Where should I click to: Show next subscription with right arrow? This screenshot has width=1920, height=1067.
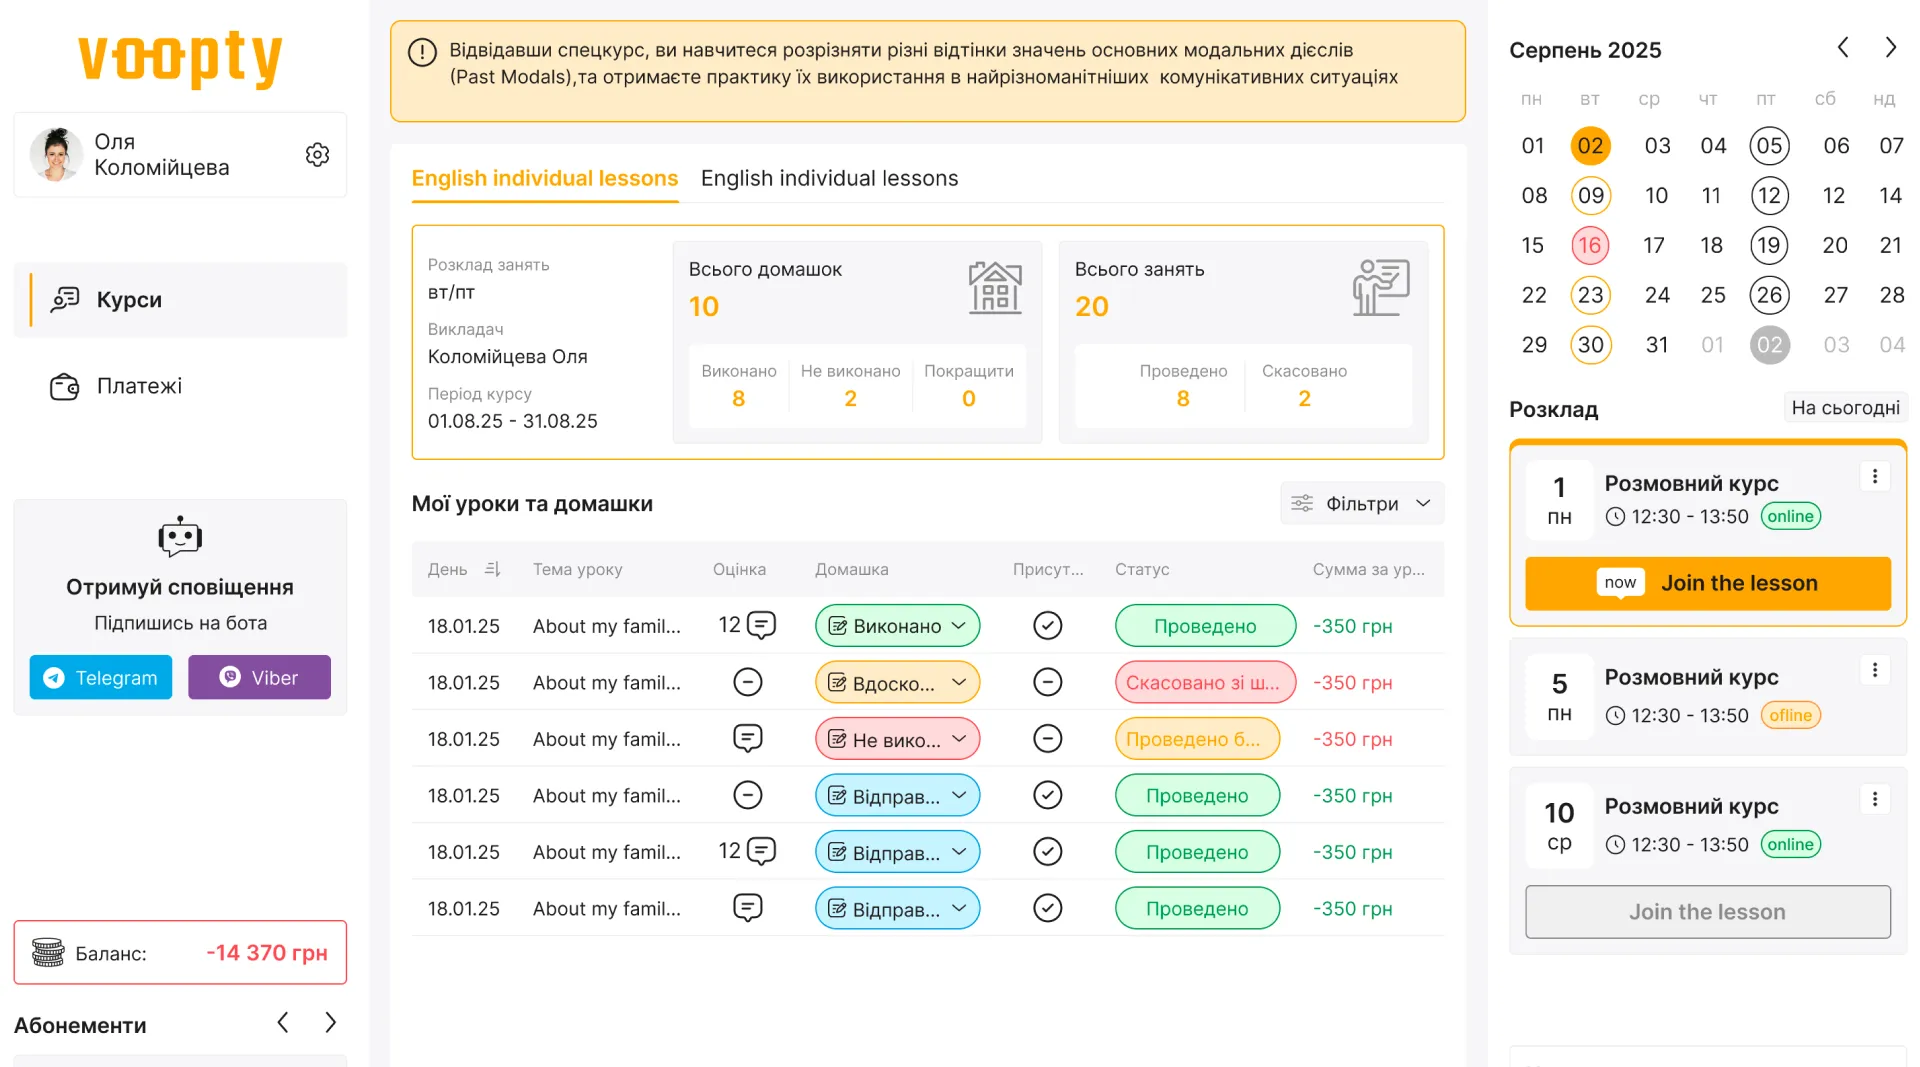tap(330, 1022)
